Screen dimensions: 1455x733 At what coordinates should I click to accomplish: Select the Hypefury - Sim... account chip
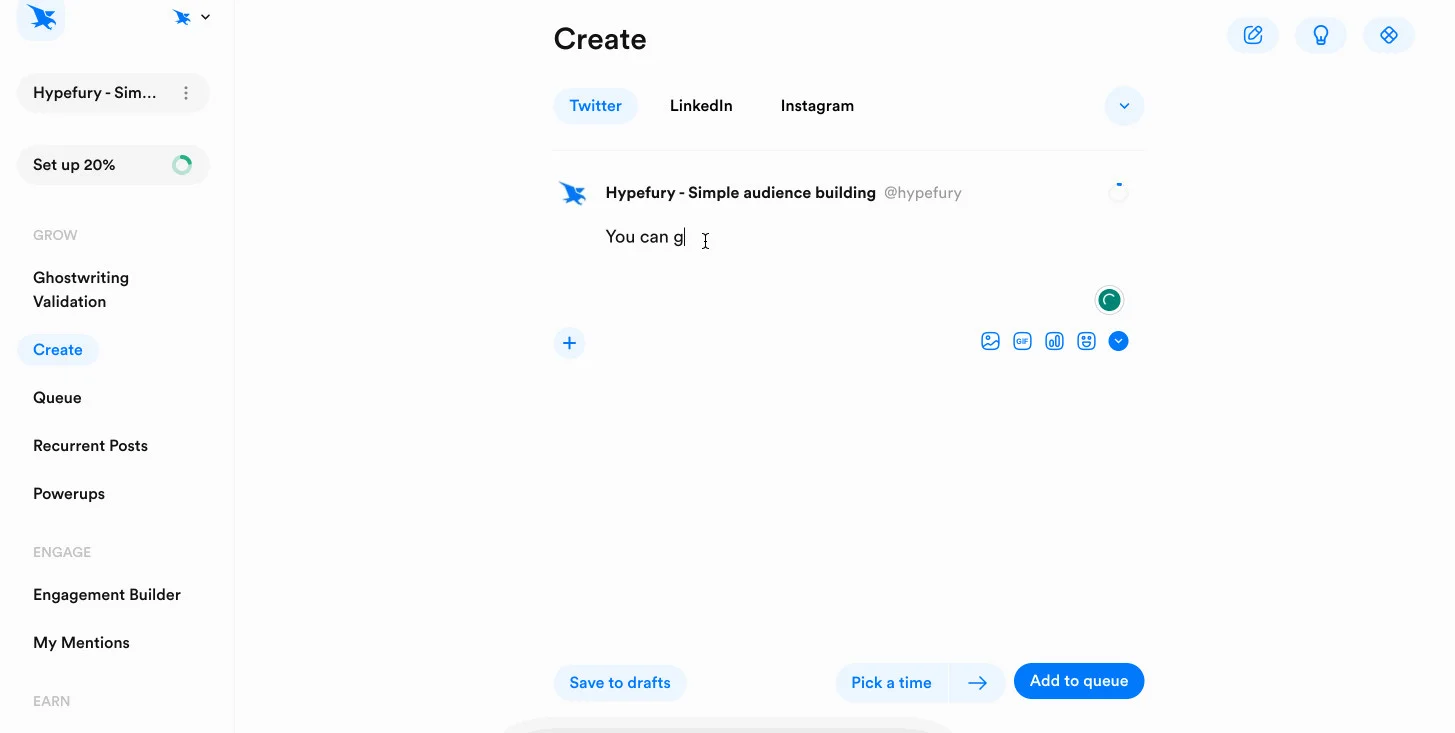tap(113, 93)
